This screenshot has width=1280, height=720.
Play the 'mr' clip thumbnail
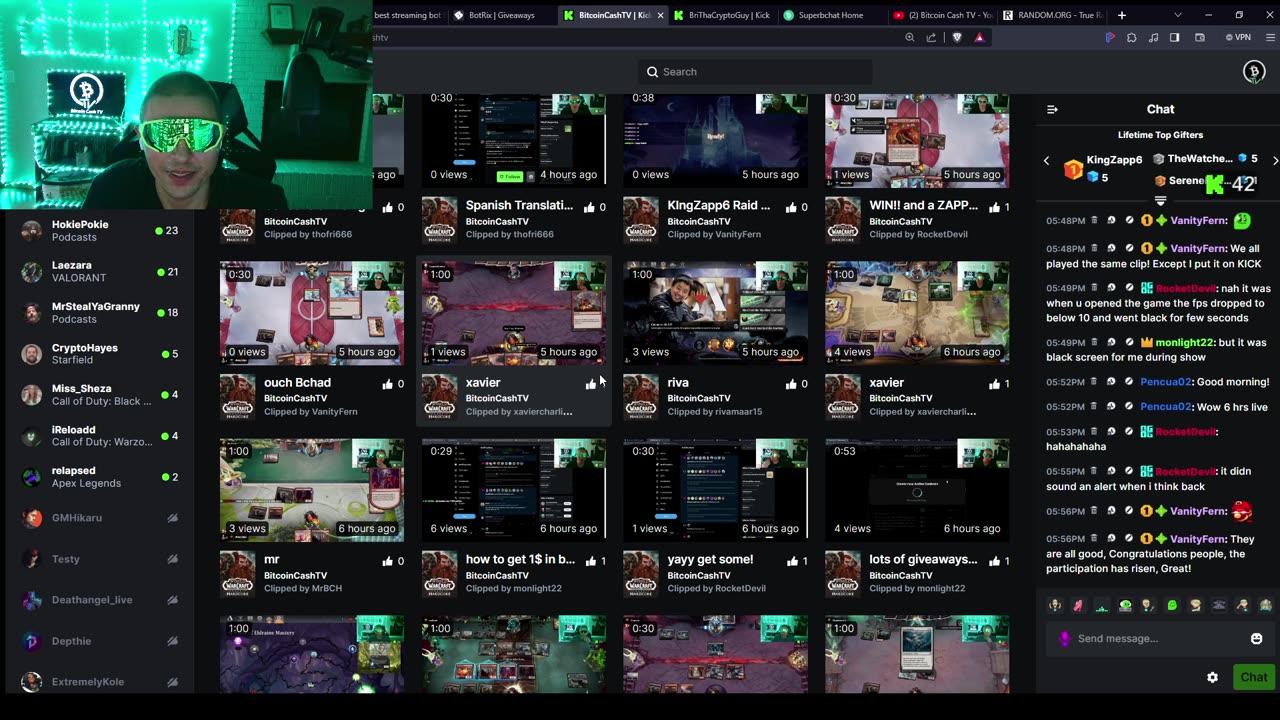(312, 490)
